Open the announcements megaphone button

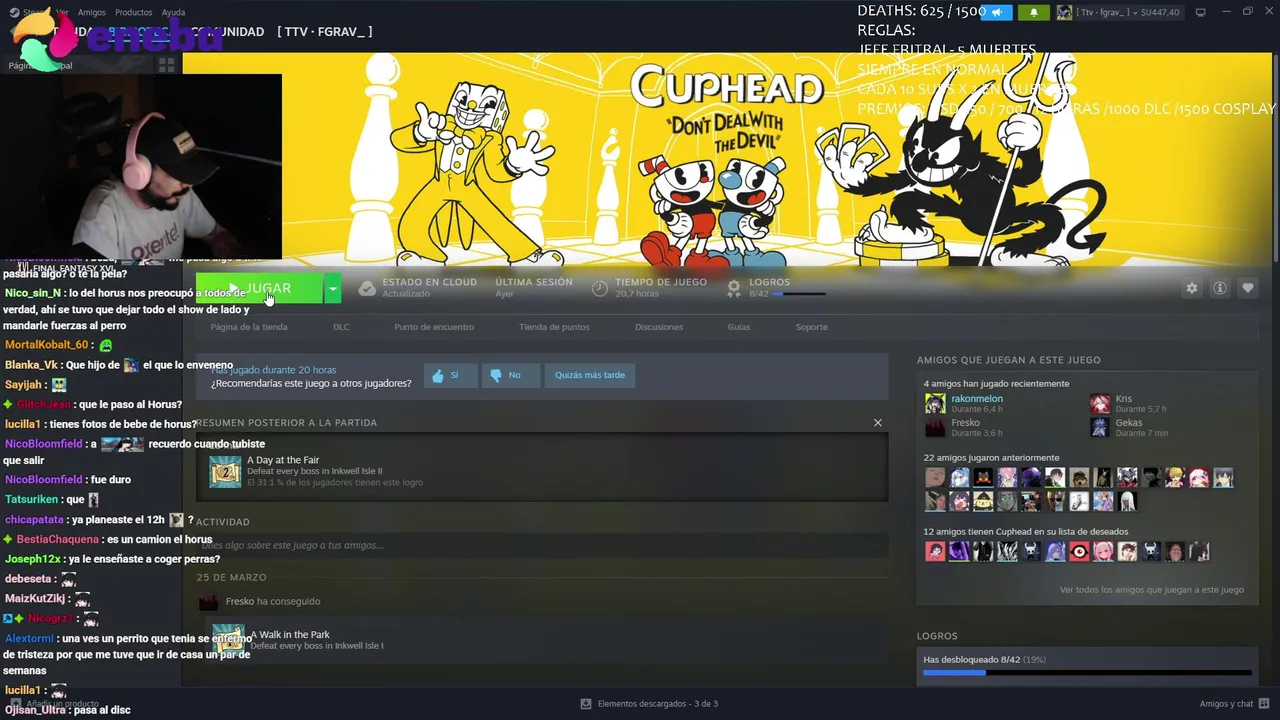tap(996, 12)
